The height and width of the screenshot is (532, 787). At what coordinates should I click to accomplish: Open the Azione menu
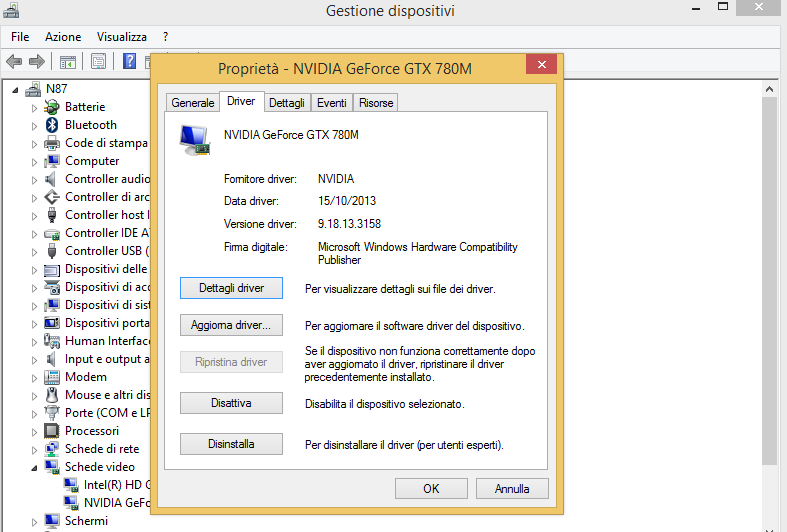pyautogui.click(x=63, y=36)
